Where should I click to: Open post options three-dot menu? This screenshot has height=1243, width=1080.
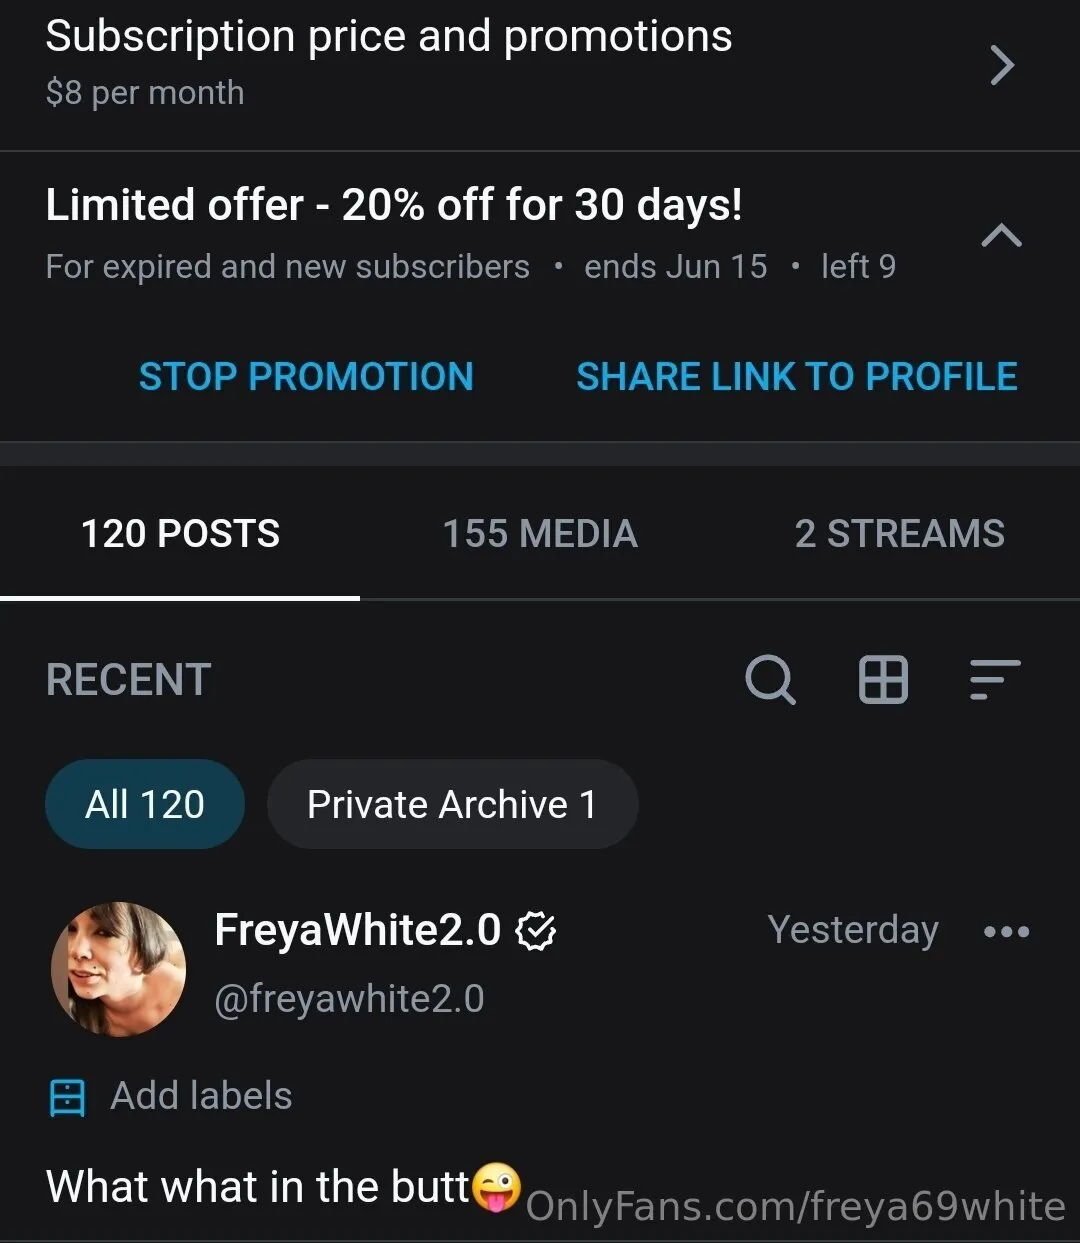[1006, 932]
